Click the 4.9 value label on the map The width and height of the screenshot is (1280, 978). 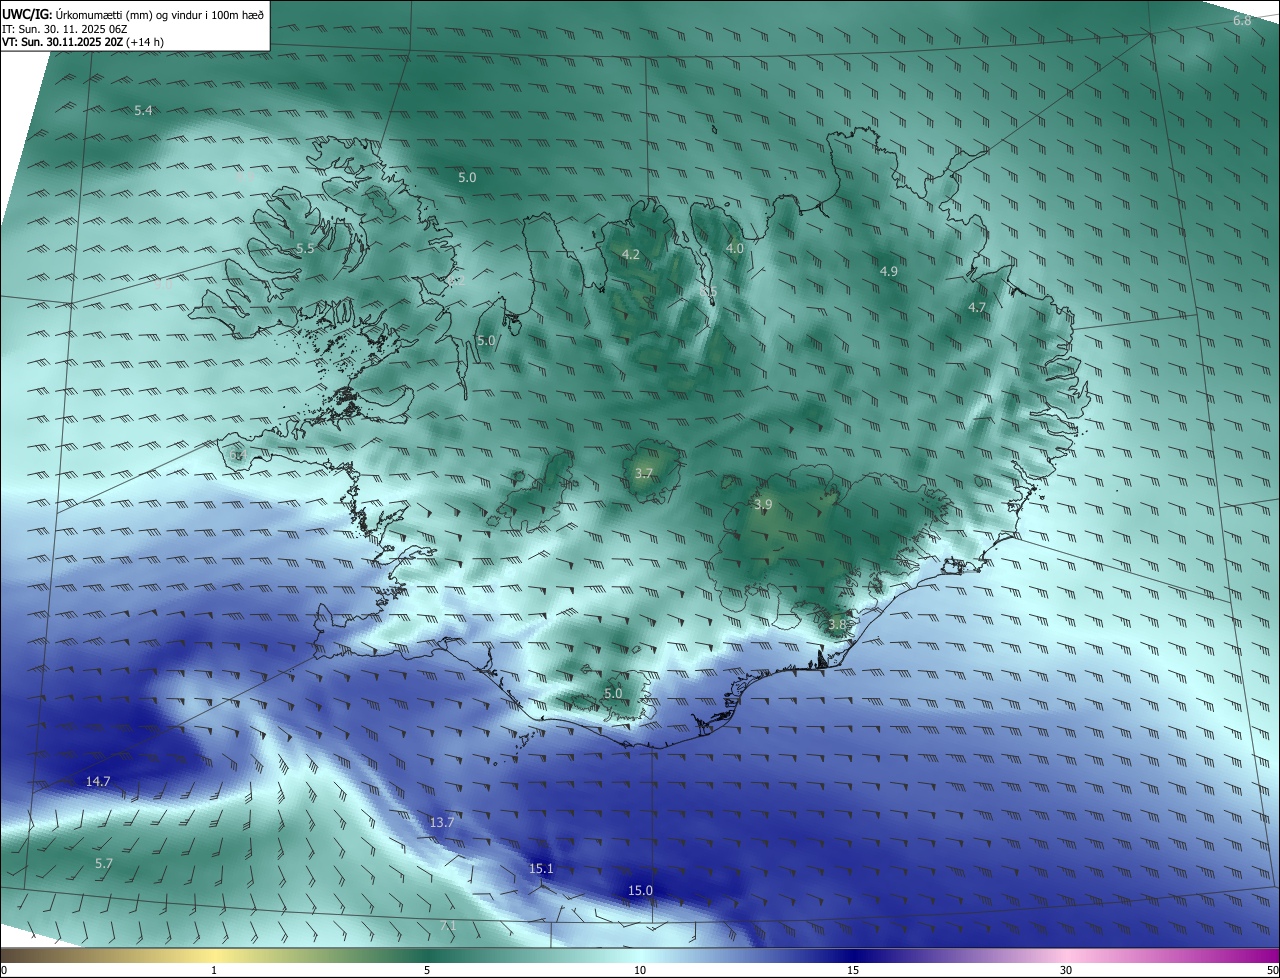tap(888, 271)
